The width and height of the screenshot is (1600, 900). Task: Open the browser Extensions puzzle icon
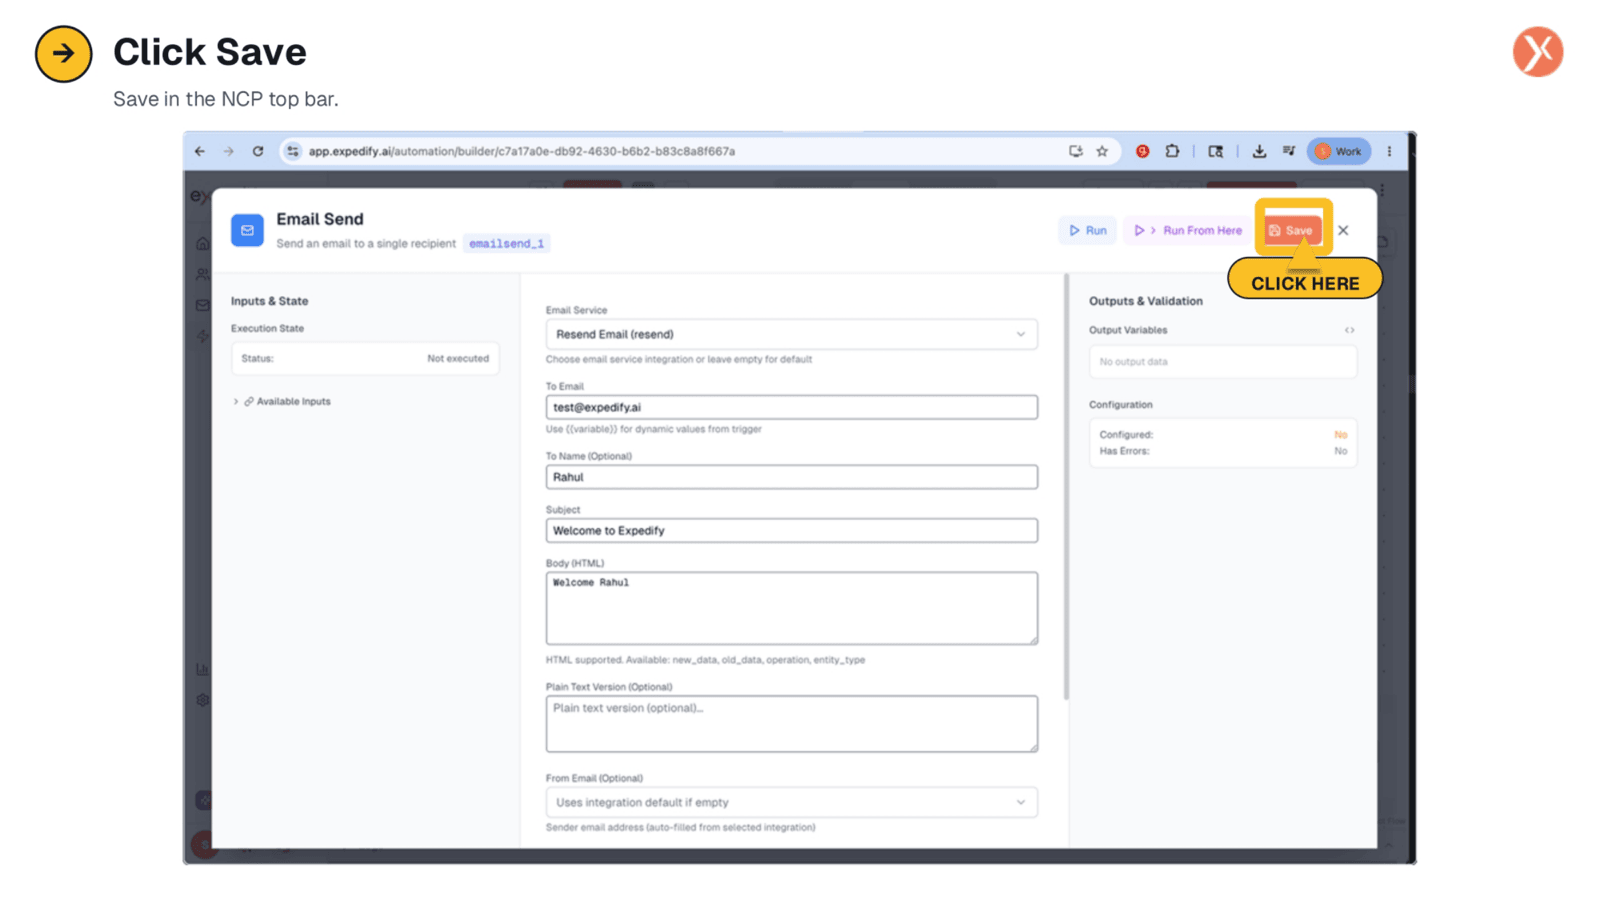[1172, 151]
